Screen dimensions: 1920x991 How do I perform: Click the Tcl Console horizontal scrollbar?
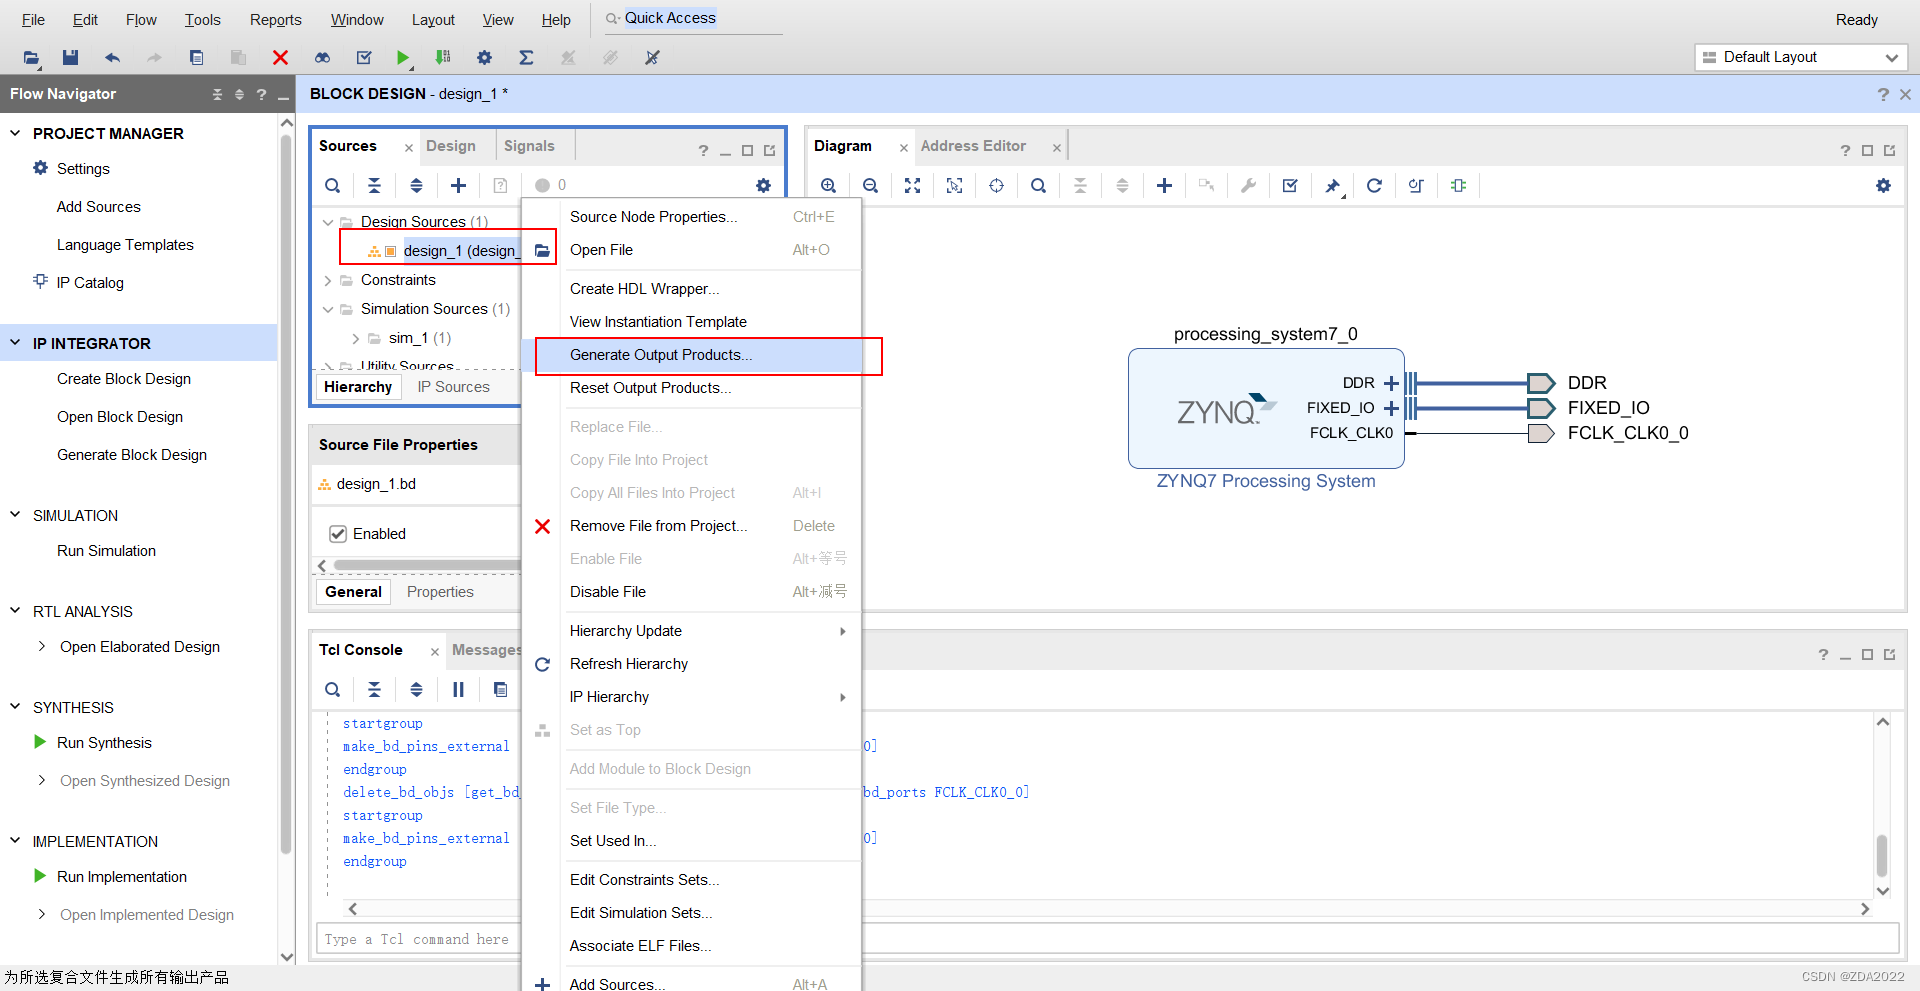(x=1108, y=909)
